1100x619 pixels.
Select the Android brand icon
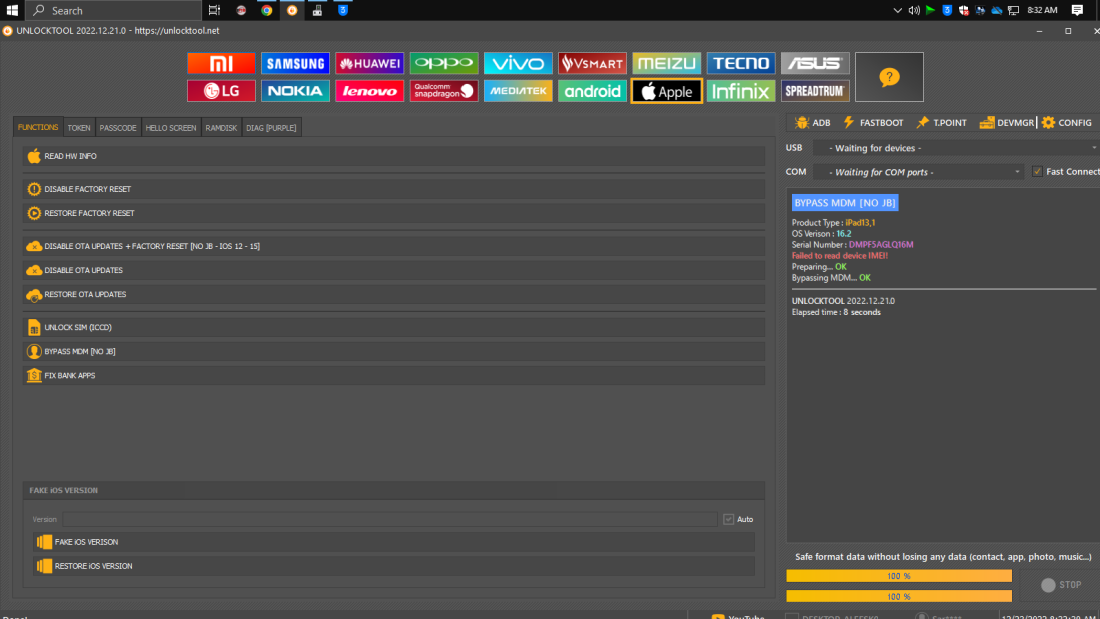tap(592, 91)
